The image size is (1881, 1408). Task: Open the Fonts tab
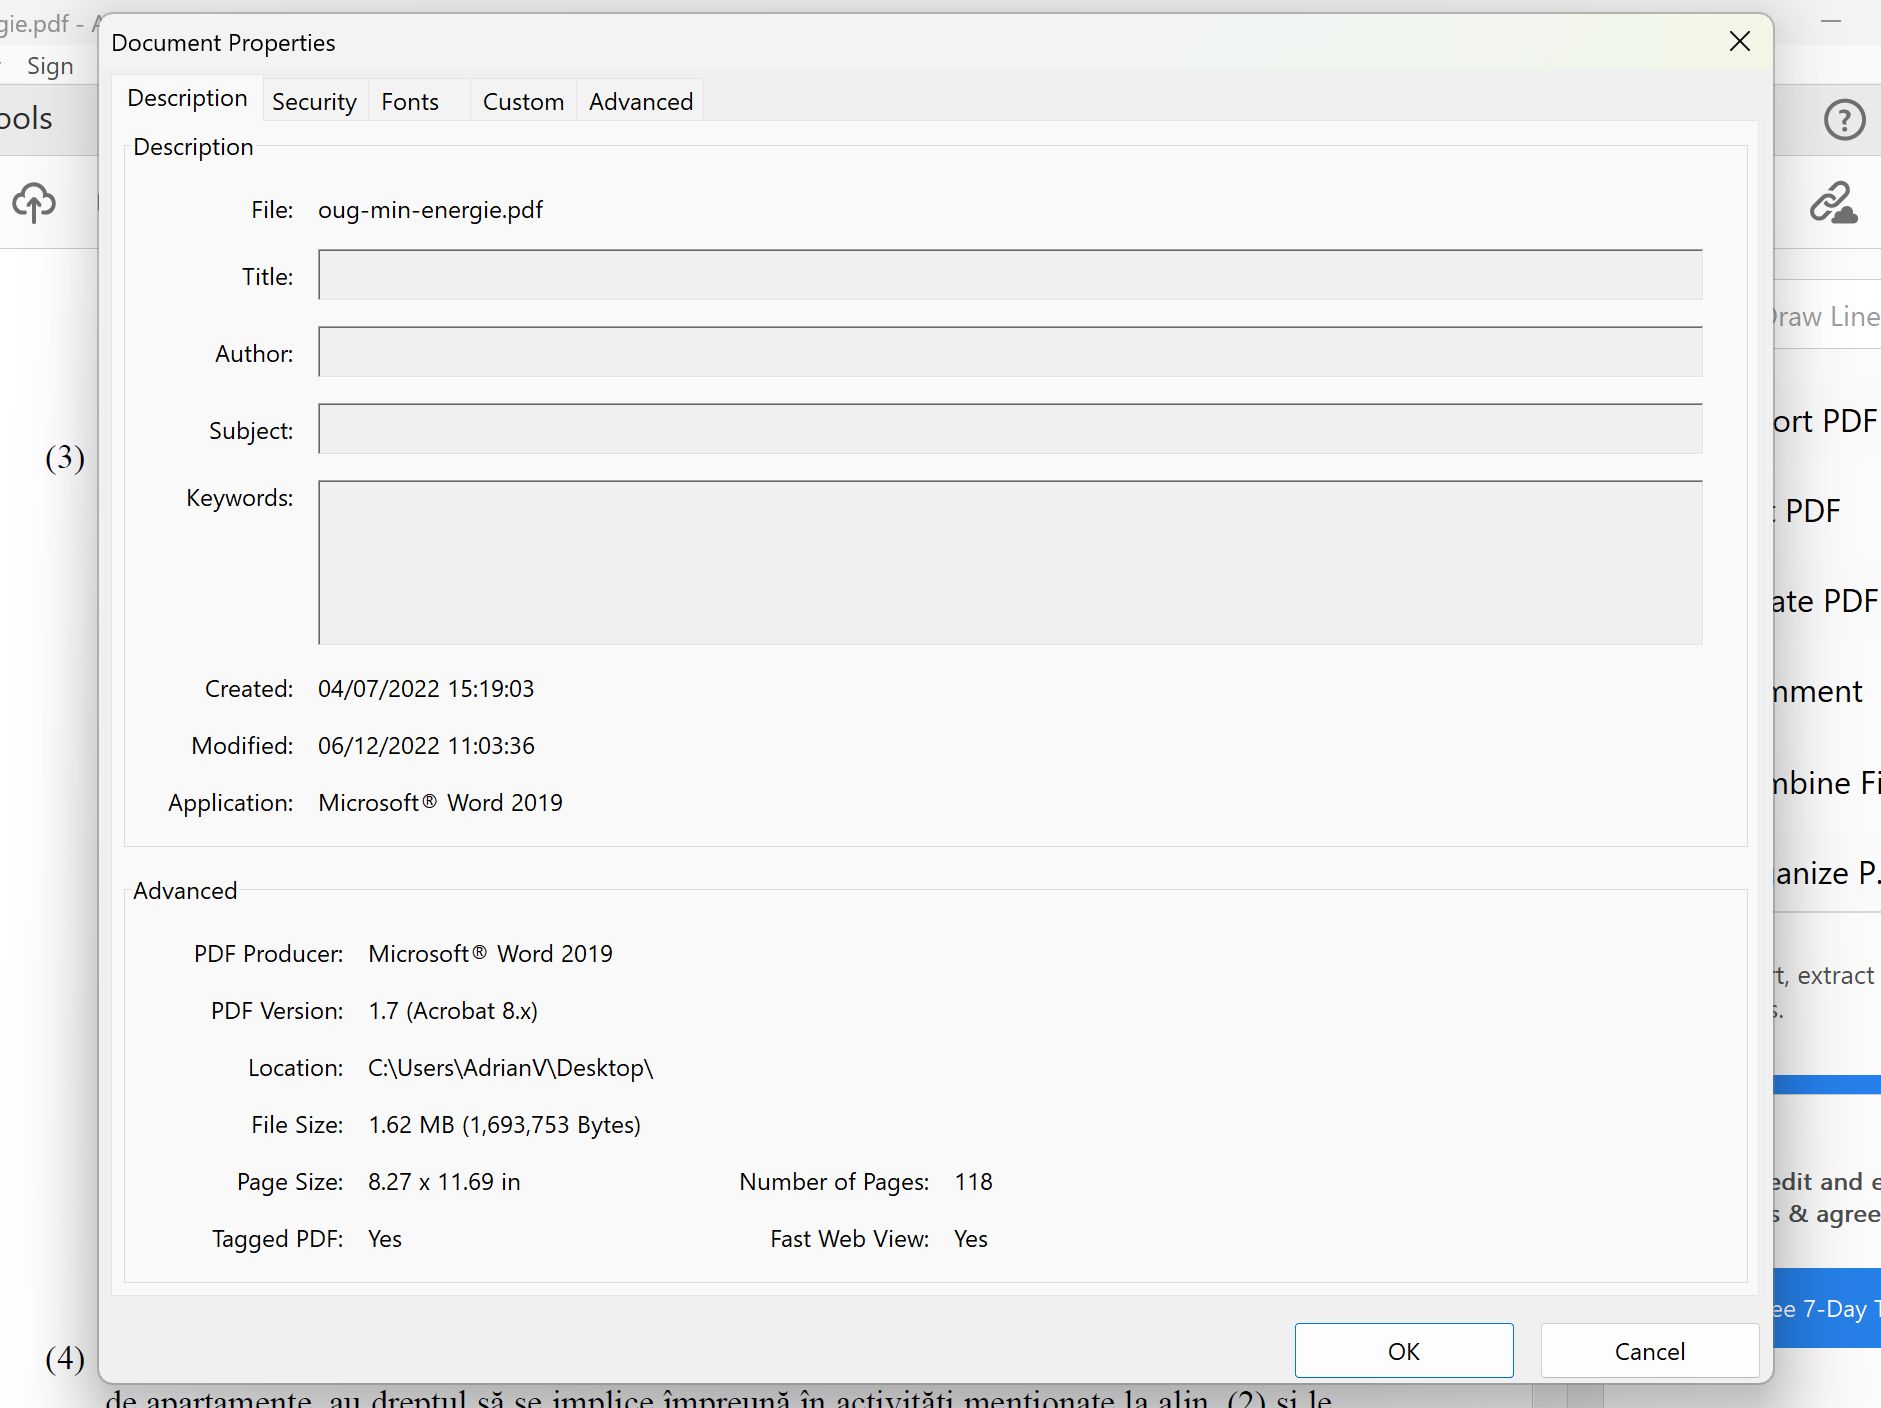click(x=410, y=102)
